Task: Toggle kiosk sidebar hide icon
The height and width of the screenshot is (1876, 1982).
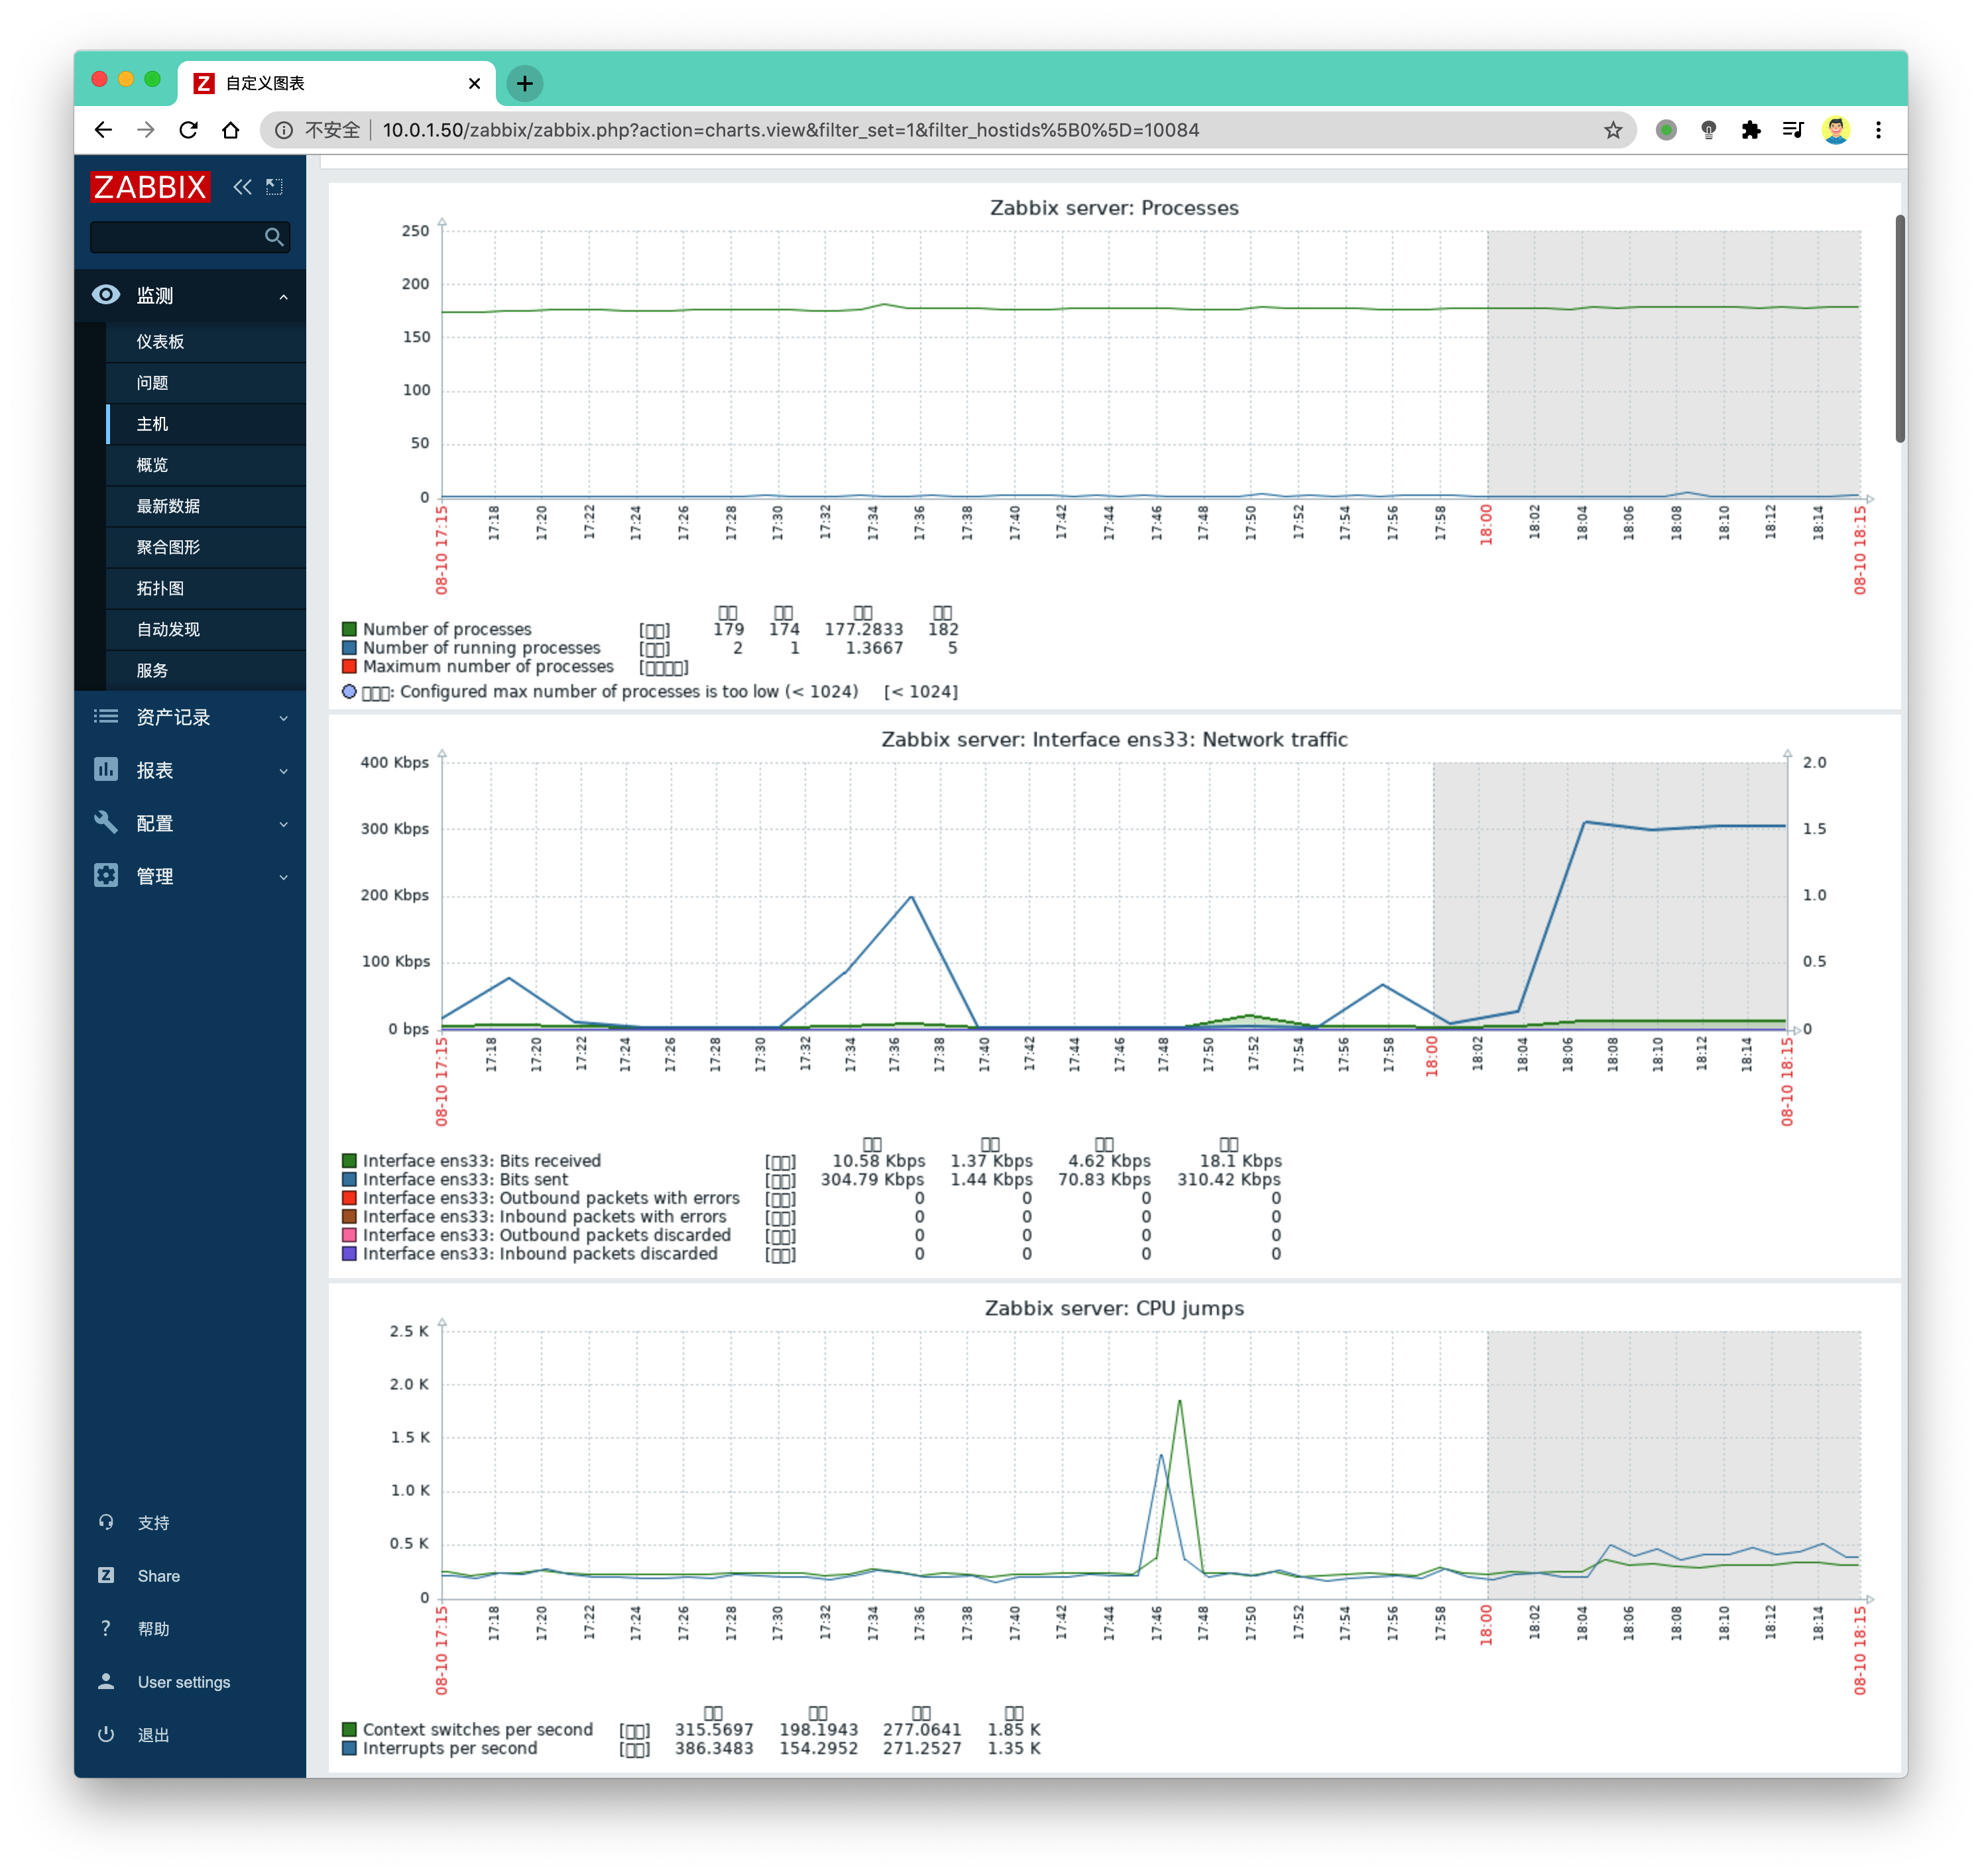Action: click(x=275, y=187)
